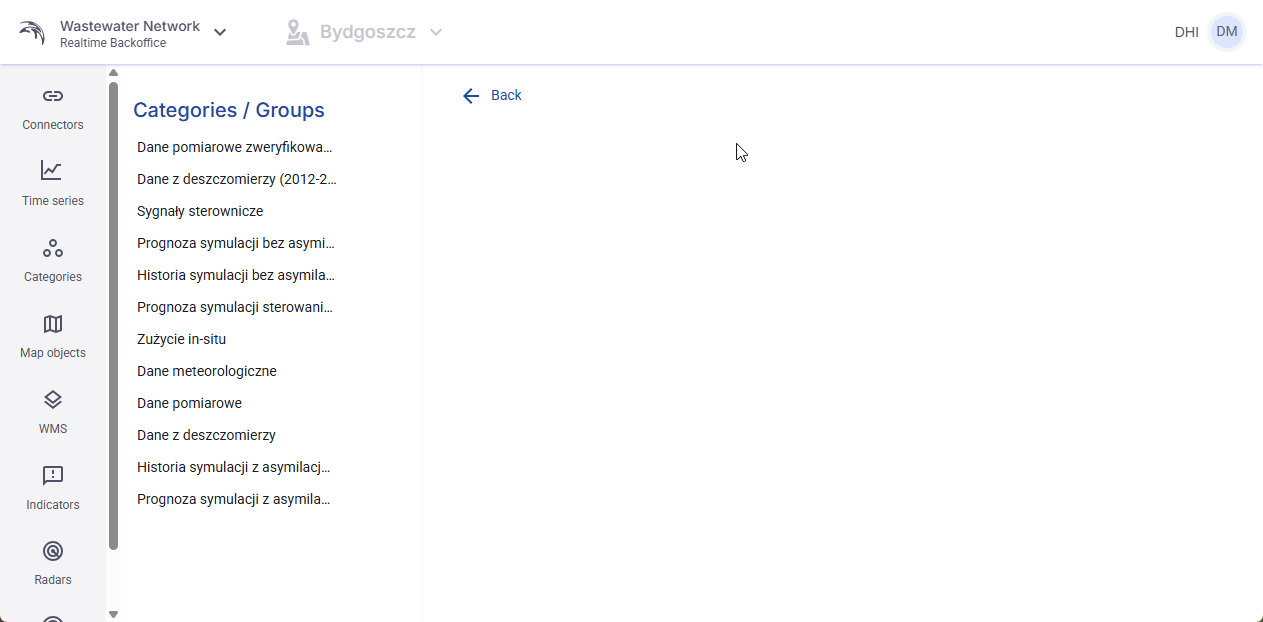Select Dane z deszczomierzy (2012-2… group
The height and width of the screenshot is (622, 1263).
(235, 179)
